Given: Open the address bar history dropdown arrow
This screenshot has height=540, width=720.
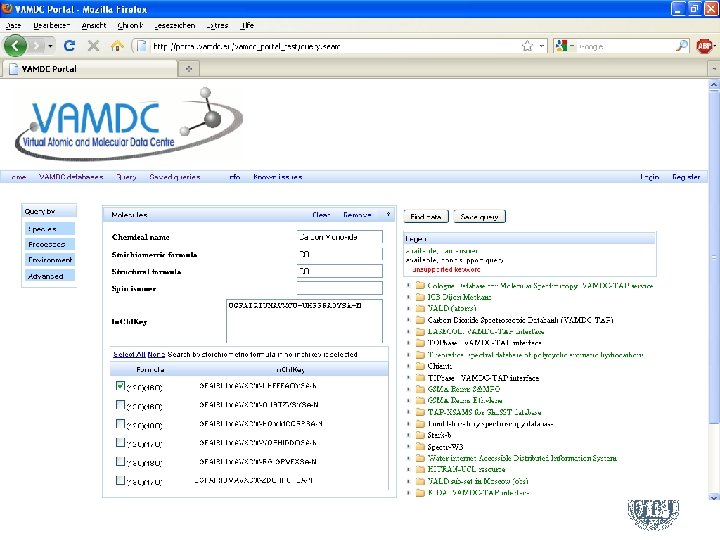Looking at the screenshot, I should 542,46.
